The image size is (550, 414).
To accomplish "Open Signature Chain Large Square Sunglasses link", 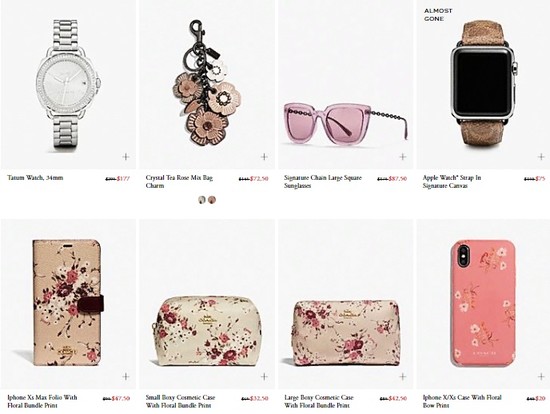I will pos(323,181).
